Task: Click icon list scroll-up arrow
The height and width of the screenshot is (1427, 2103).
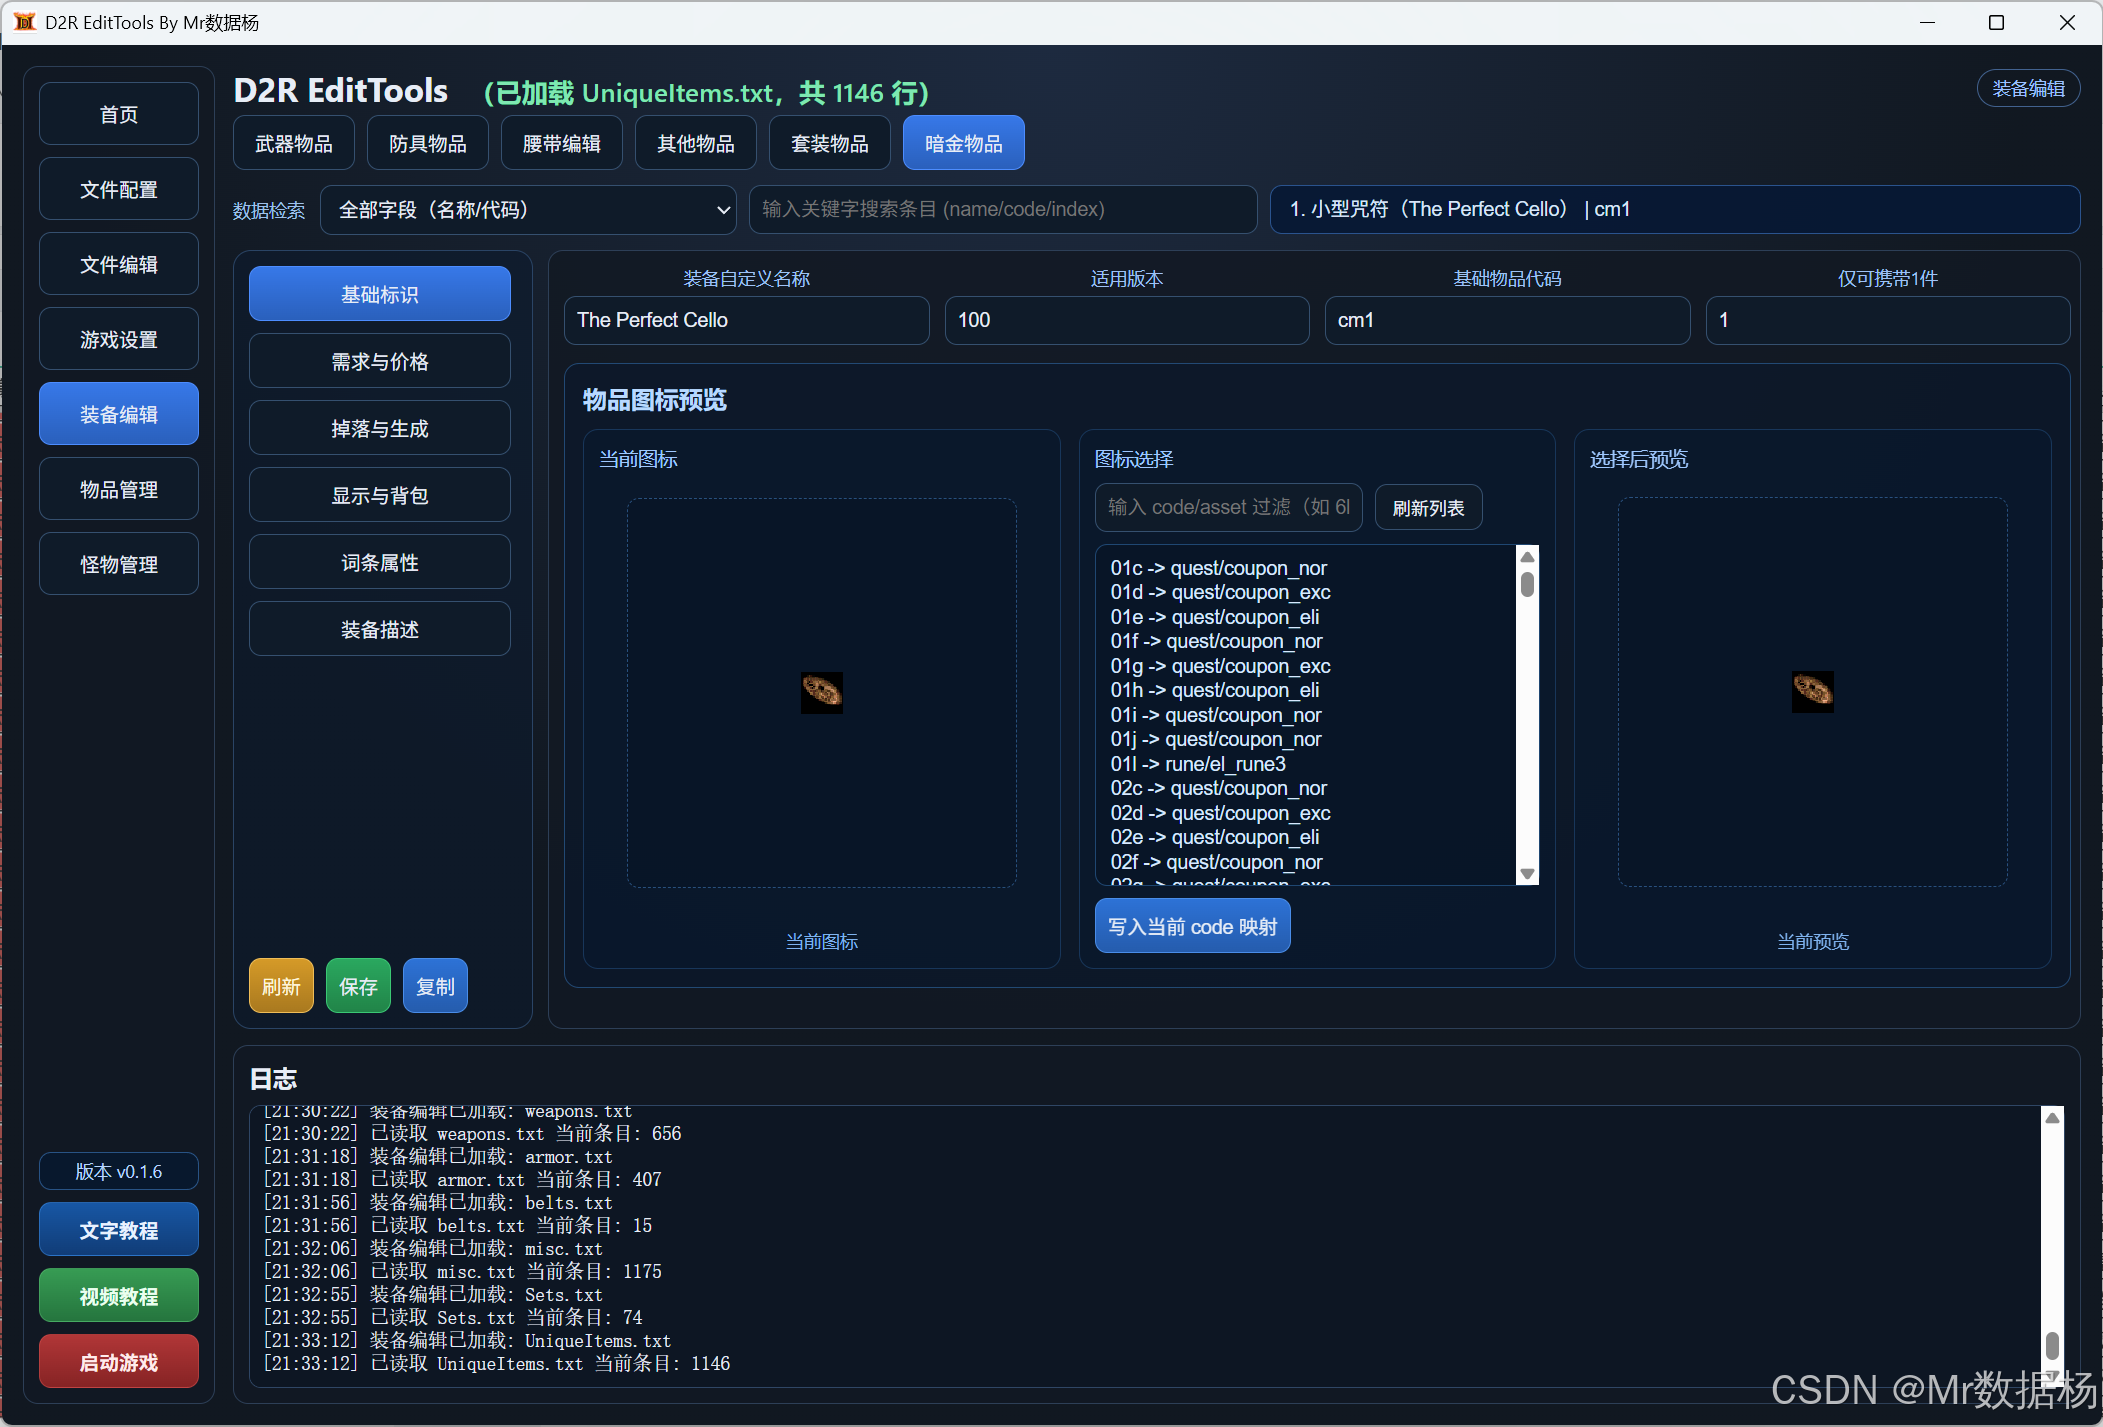Action: (x=1527, y=557)
